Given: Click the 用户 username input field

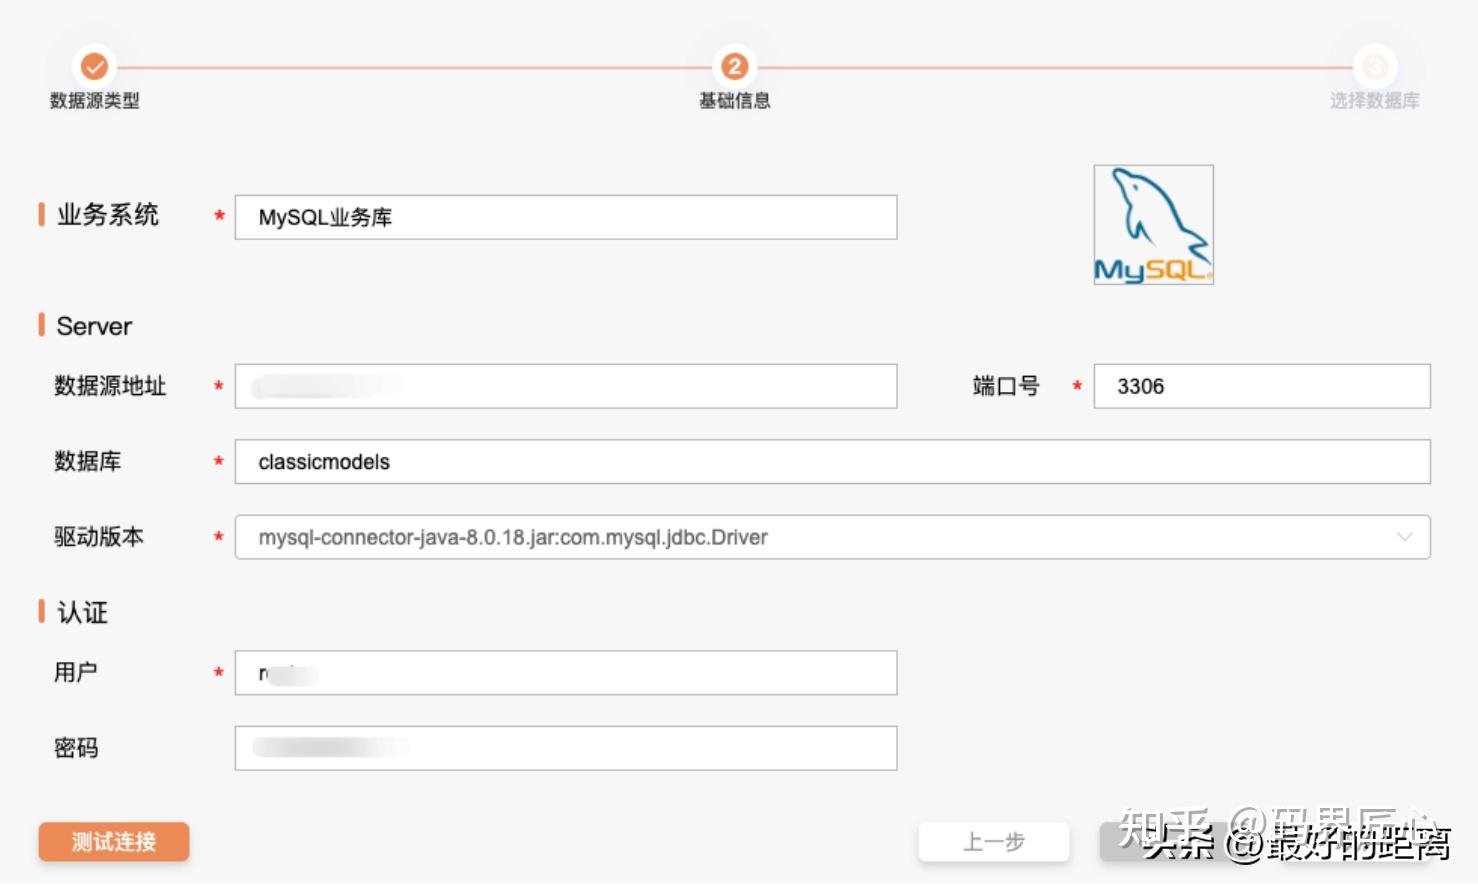Looking at the screenshot, I should pos(565,672).
